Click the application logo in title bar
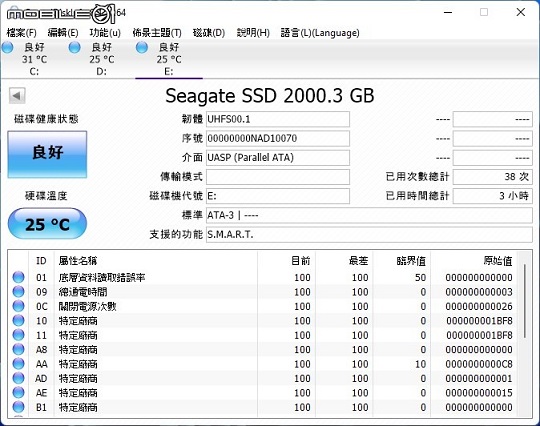 coord(61,14)
